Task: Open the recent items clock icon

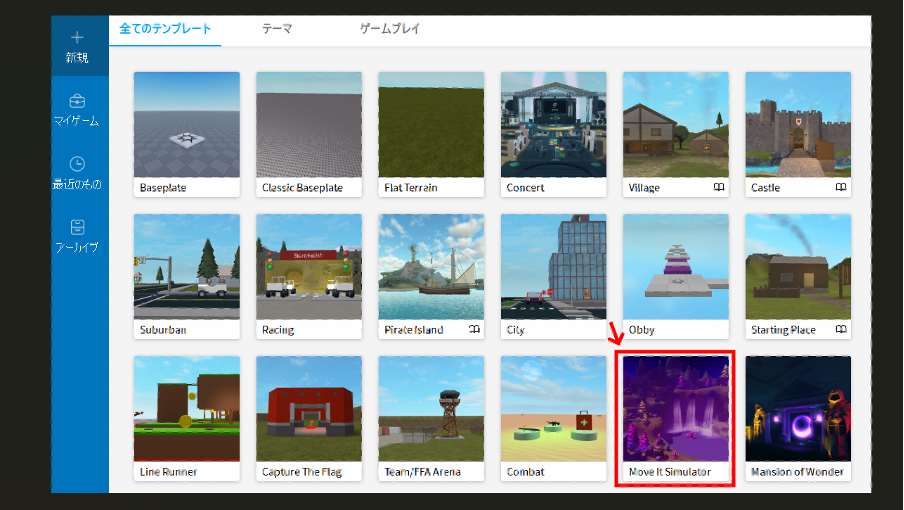Action: [78, 164]
